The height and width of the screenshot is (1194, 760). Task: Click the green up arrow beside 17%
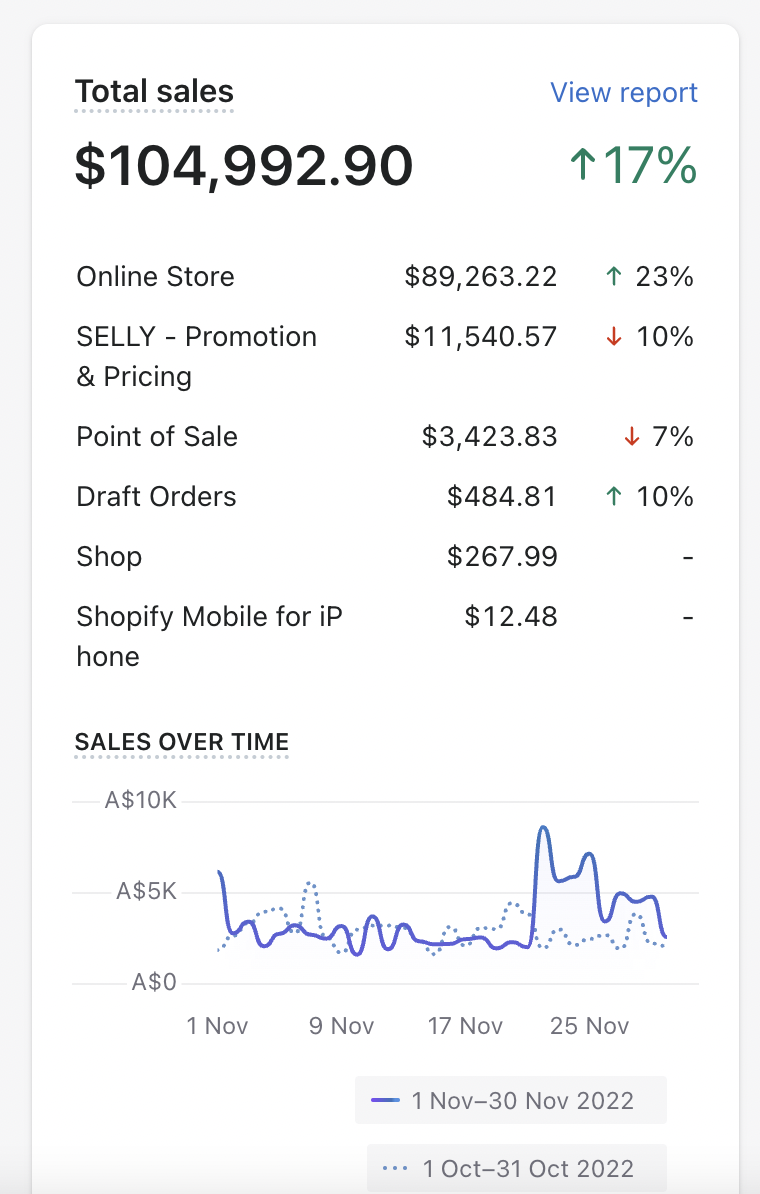pos(582,166)
